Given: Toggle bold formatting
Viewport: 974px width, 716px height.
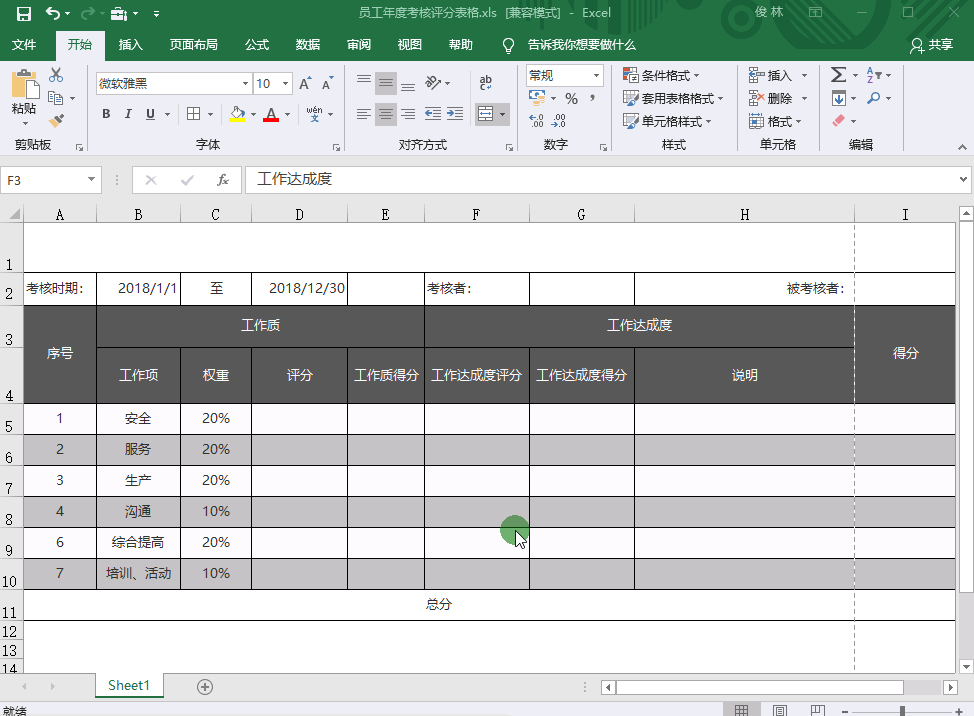Looking at the screenshot, I should [x=106, y=115].
